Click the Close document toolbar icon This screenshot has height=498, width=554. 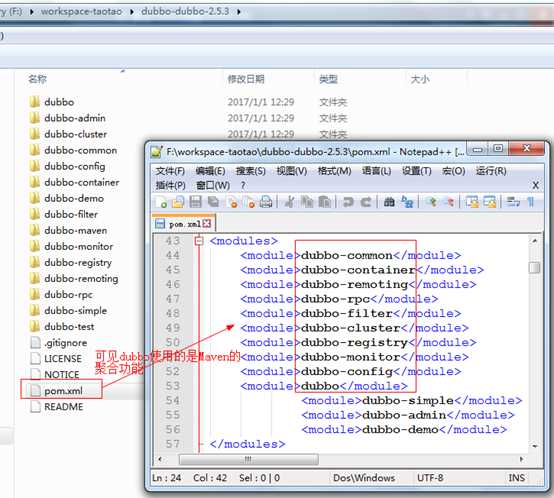coord(232,202)
